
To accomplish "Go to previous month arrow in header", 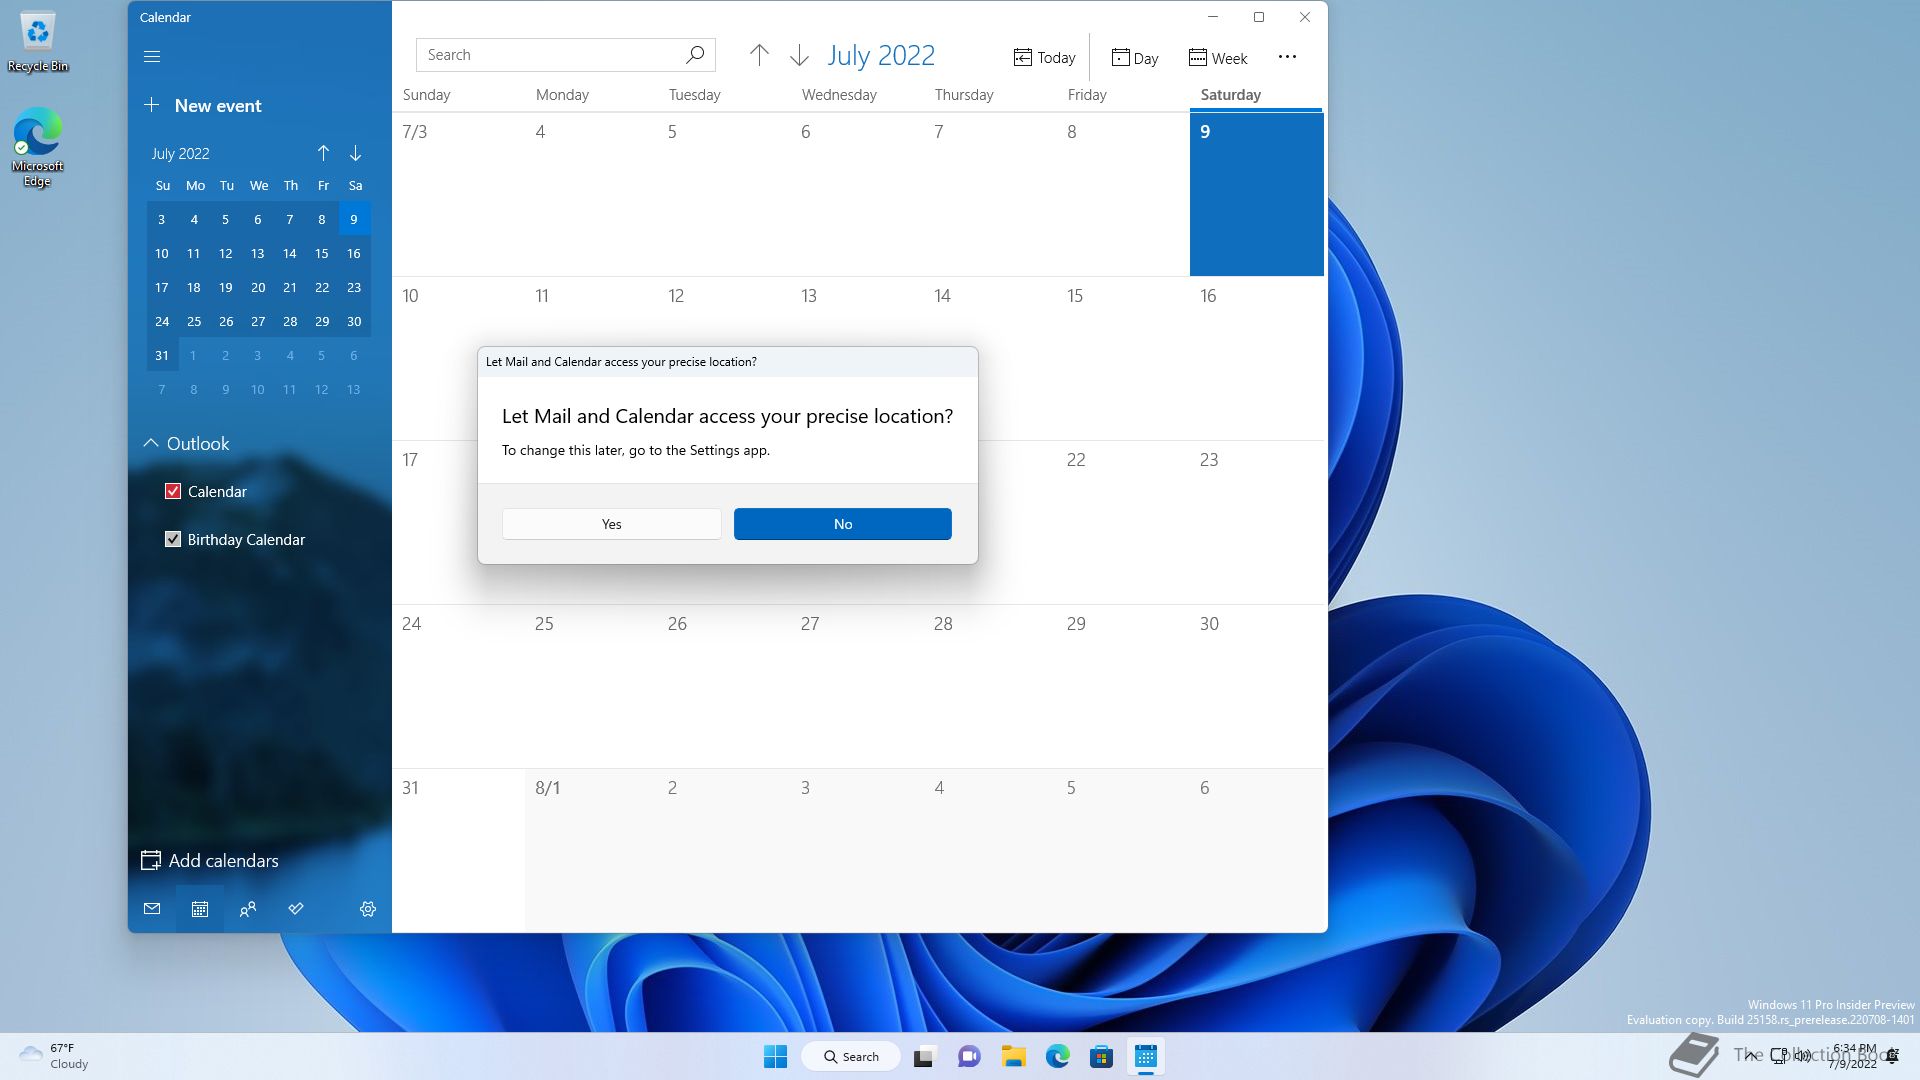I will 759,55.
